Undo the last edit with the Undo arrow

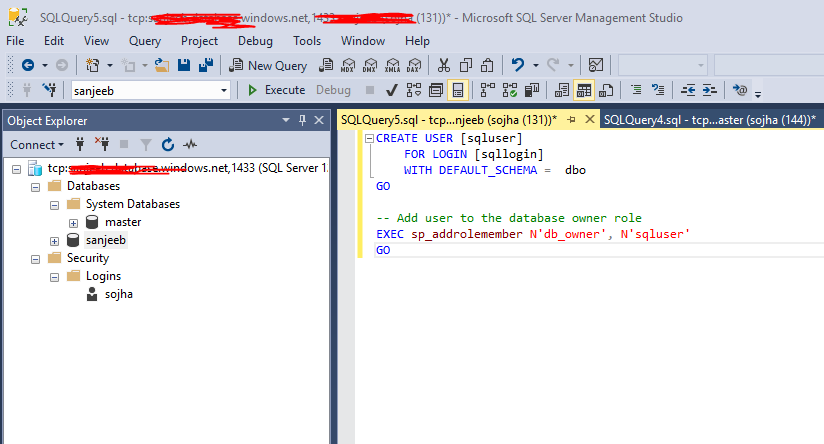518,65
